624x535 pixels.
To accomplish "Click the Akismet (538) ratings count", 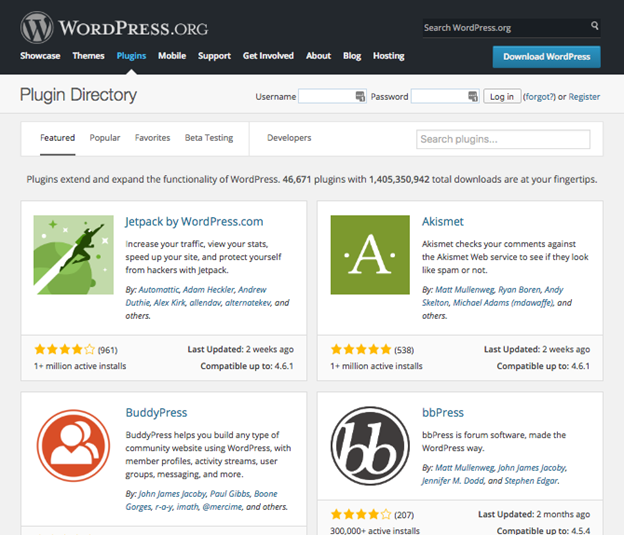I will [x=404, y=350].
